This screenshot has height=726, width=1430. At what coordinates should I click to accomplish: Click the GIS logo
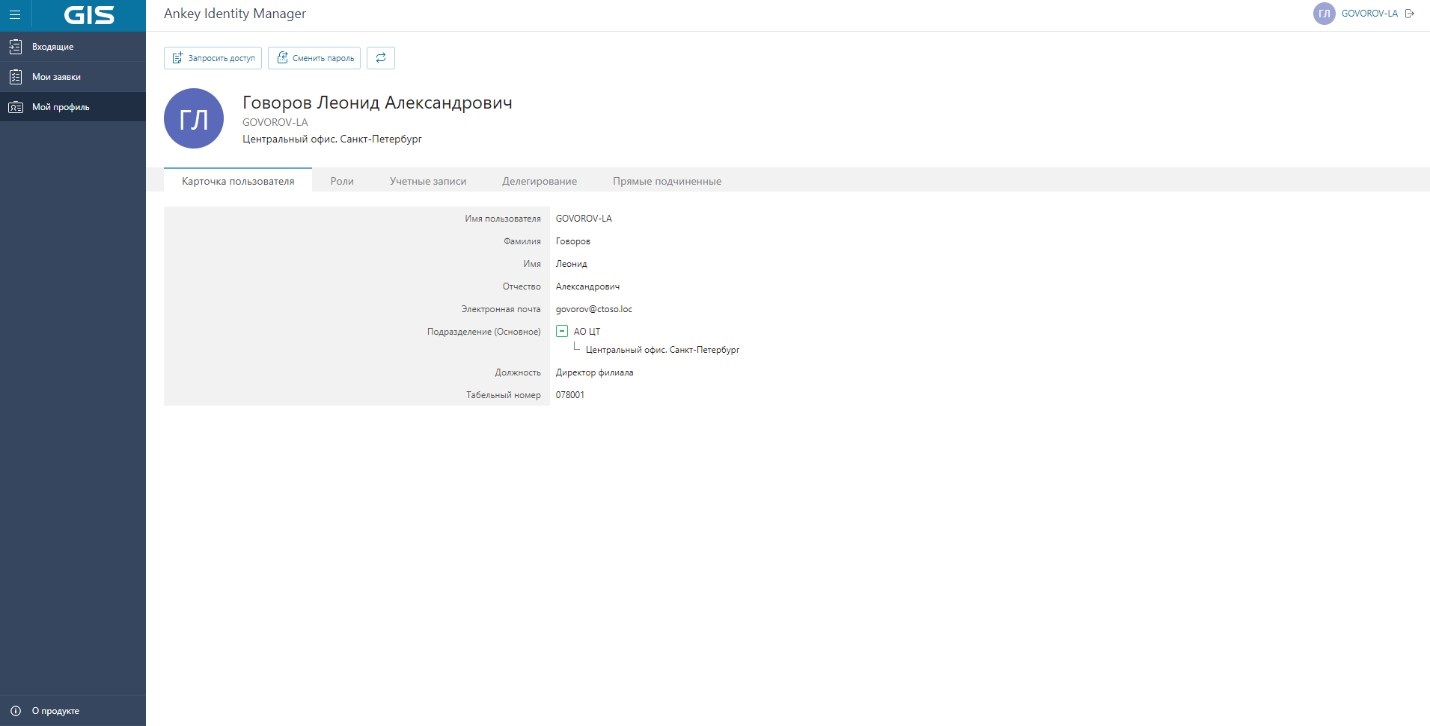89,15
